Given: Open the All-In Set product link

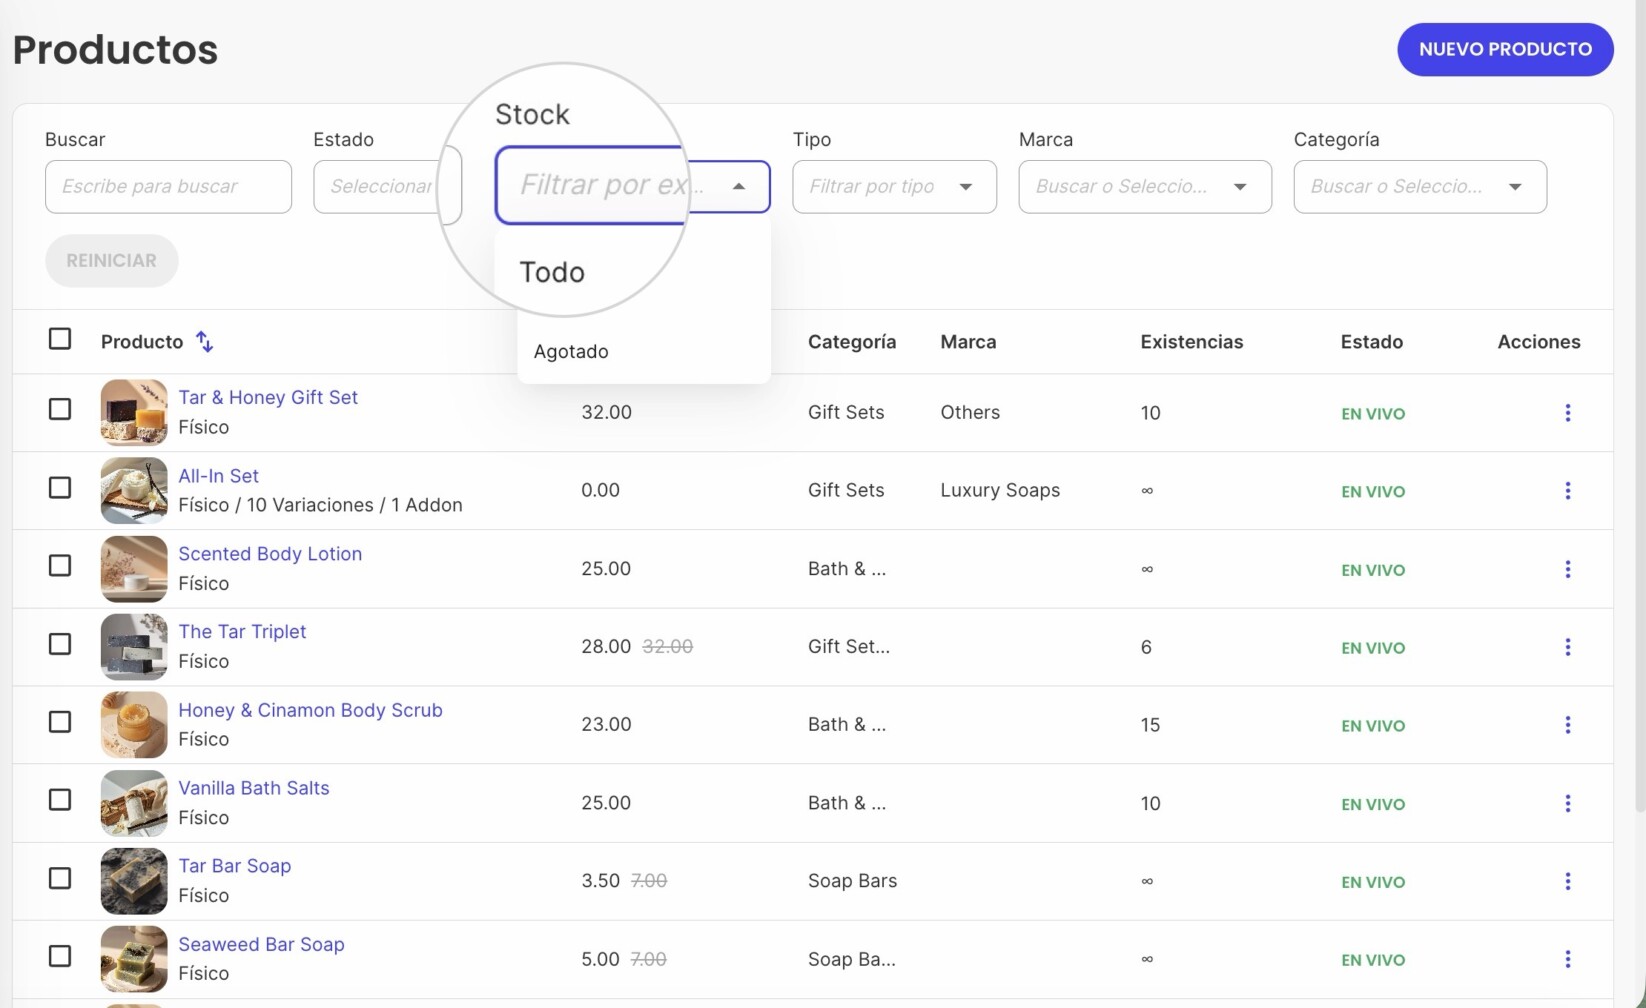Looking at the screenshot, I should pos(218,476).
